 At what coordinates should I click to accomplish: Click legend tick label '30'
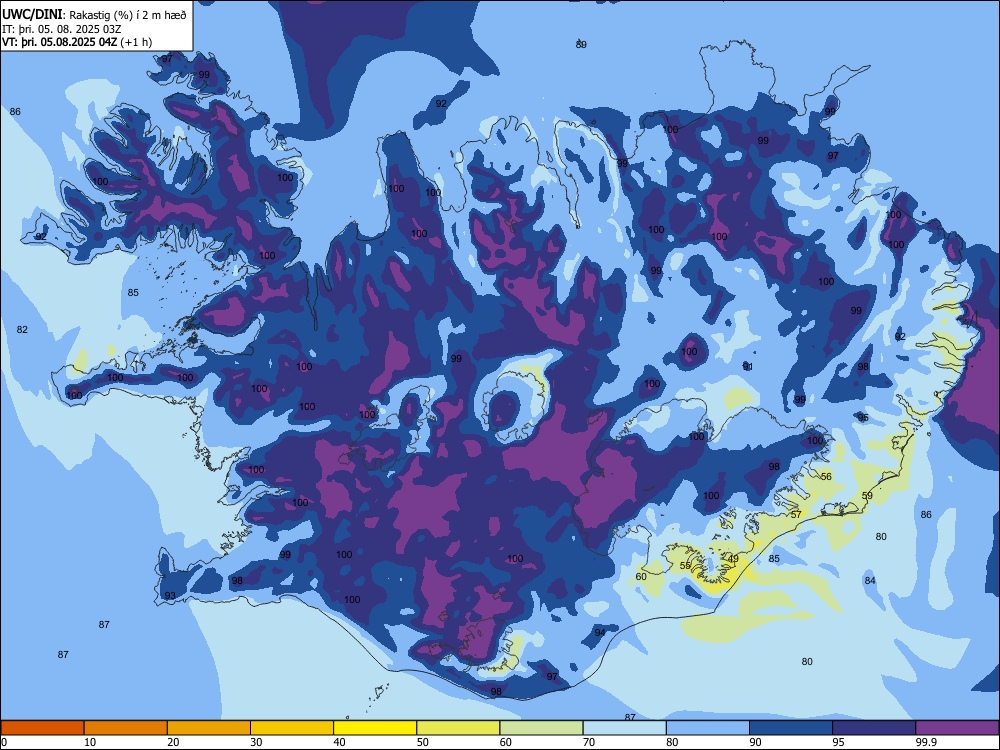256,742
